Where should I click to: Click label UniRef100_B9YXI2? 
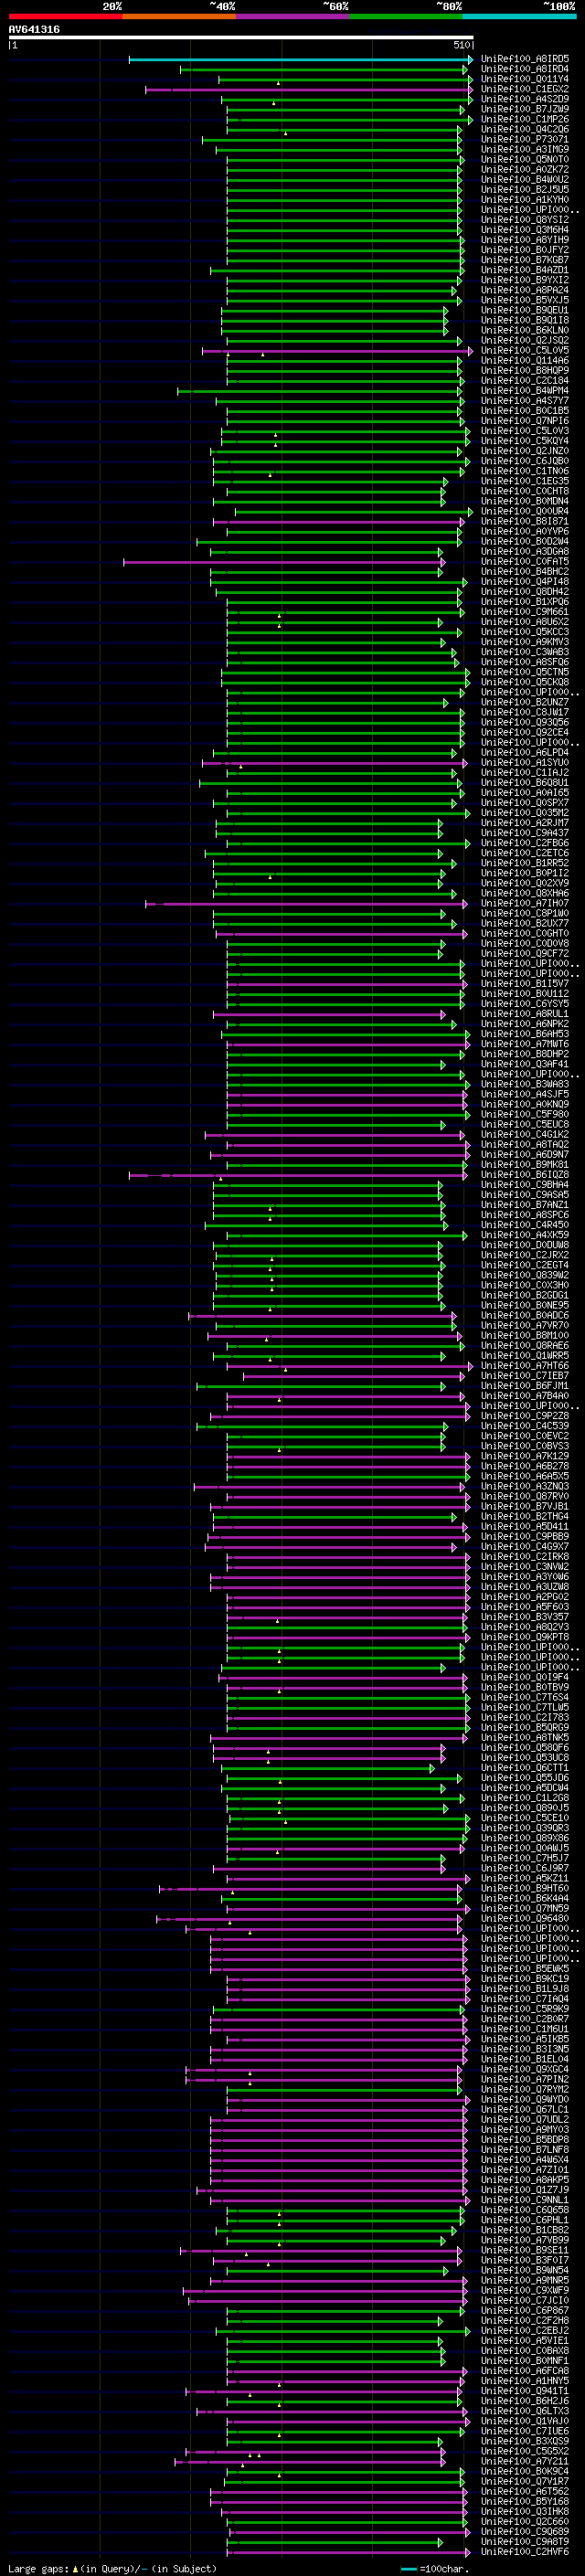(525, 280)
